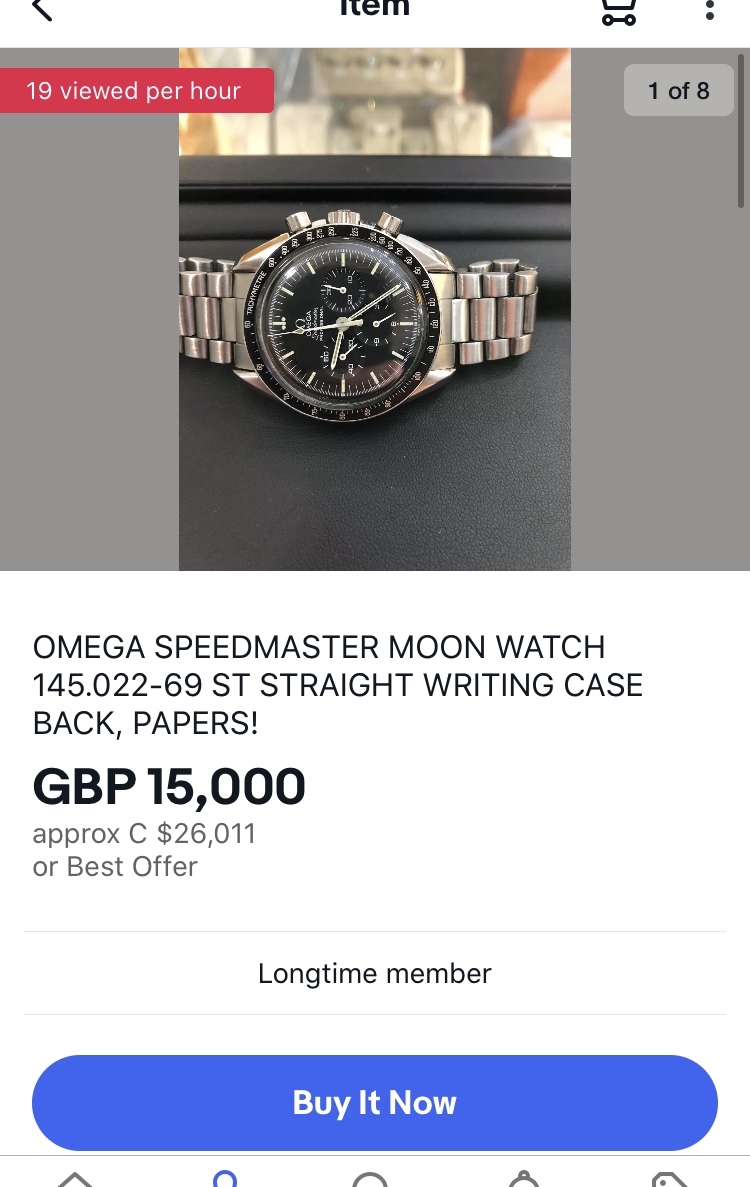Image resolution: width=750 pixels, height=1187 pixels.
Task: Open the shopping cart
Action: (618, 11)
